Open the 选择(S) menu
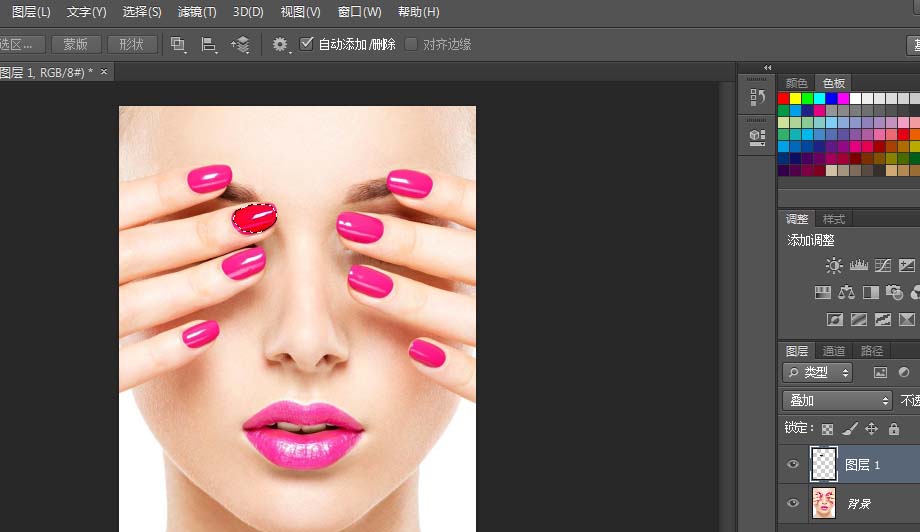 pos(141,12)
